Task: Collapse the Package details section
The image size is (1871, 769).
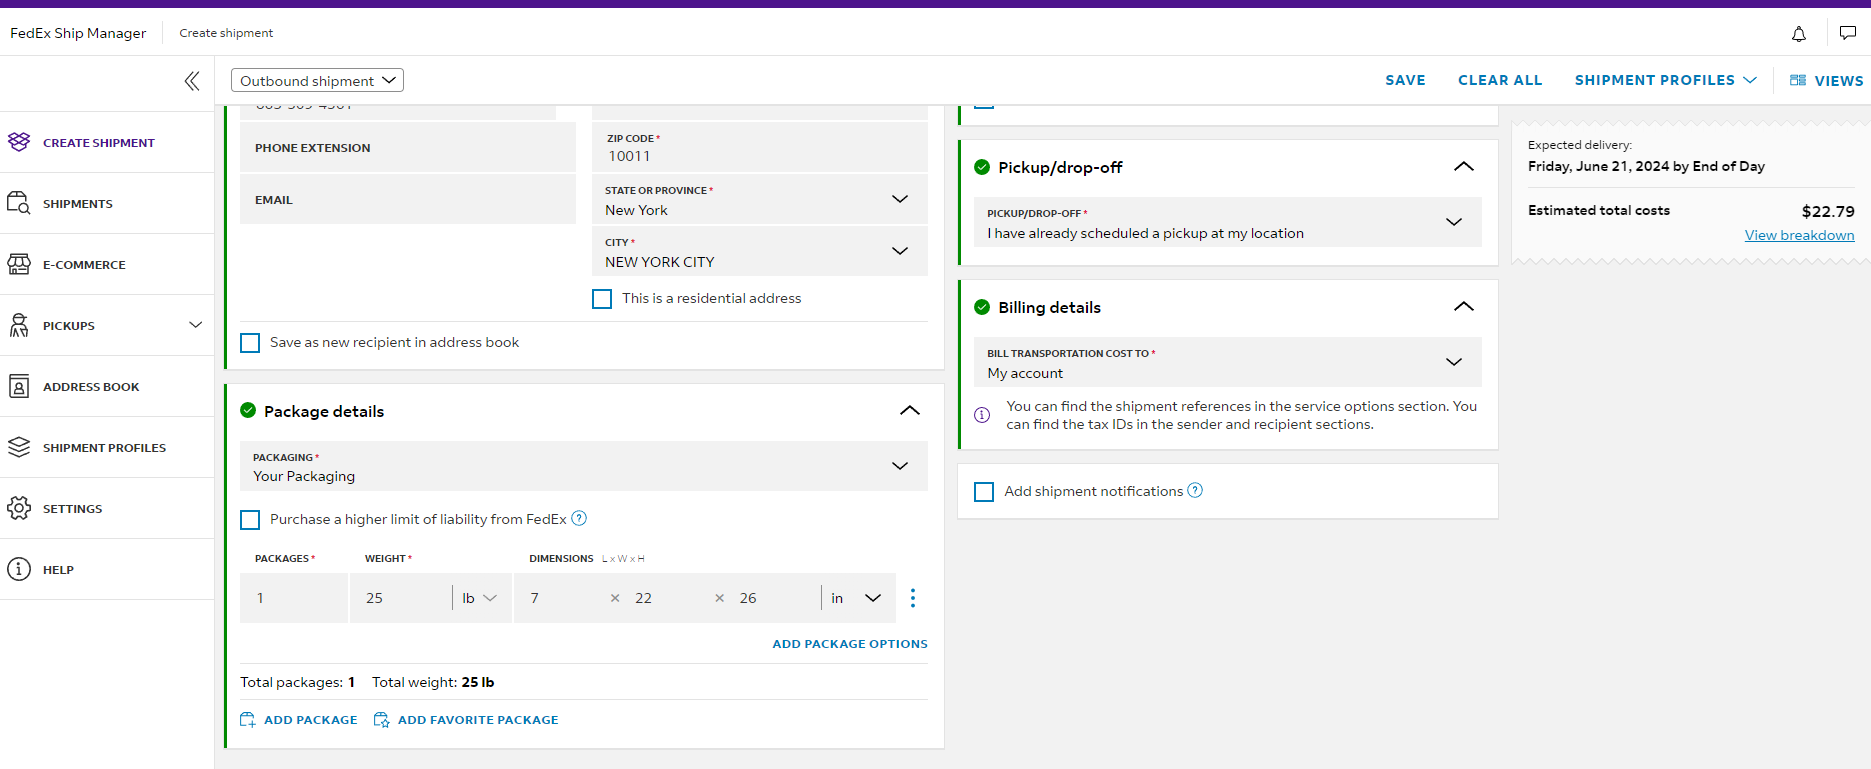Action: pos(910,411)
